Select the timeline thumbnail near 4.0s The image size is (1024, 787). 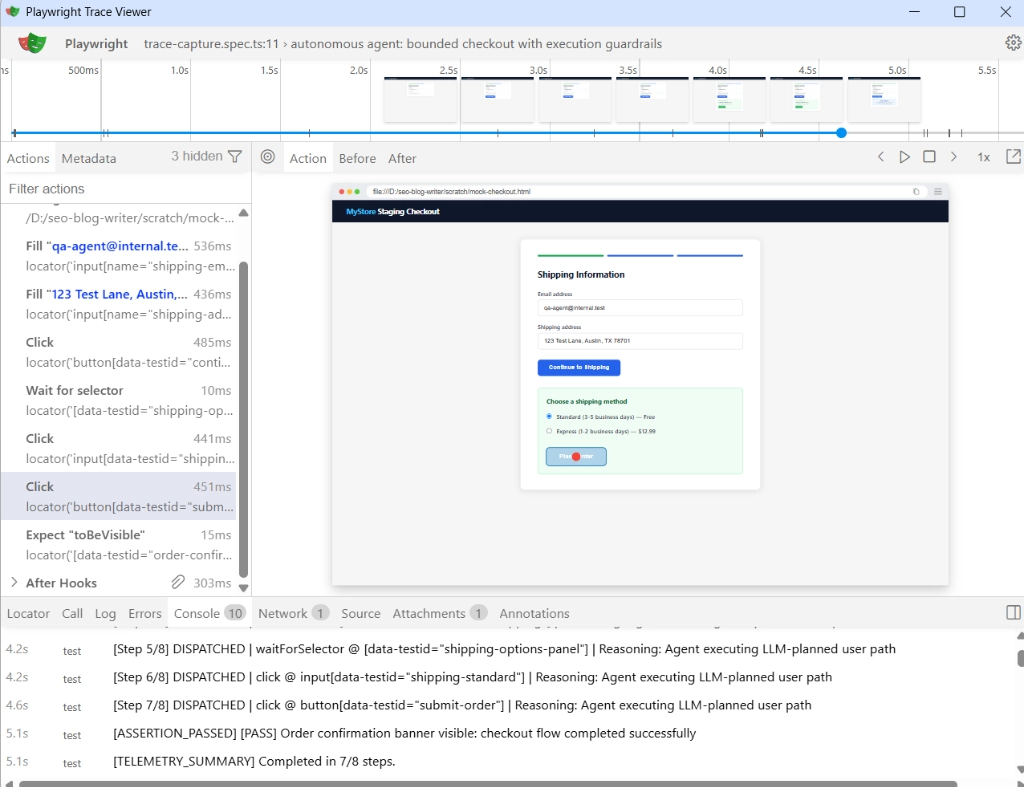(729, 99)
